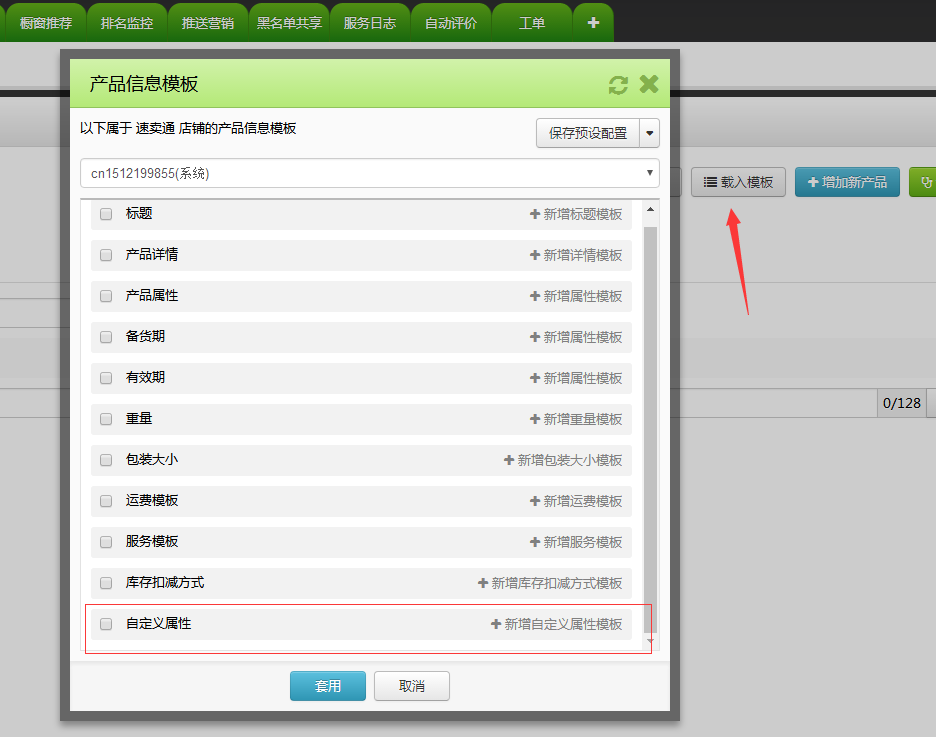Viewport: 936px width, 737px height.
Task: Open 排名监控 tab
Action: (127, 23)
